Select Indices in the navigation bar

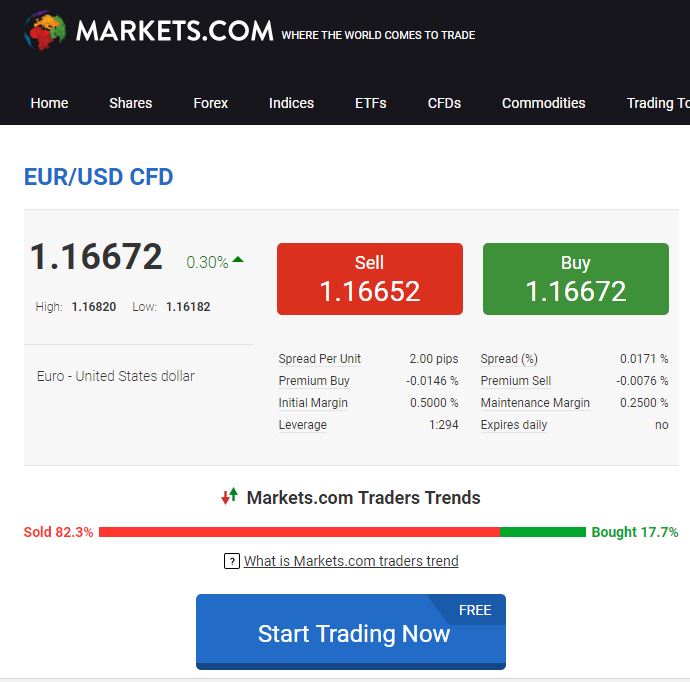291,103
